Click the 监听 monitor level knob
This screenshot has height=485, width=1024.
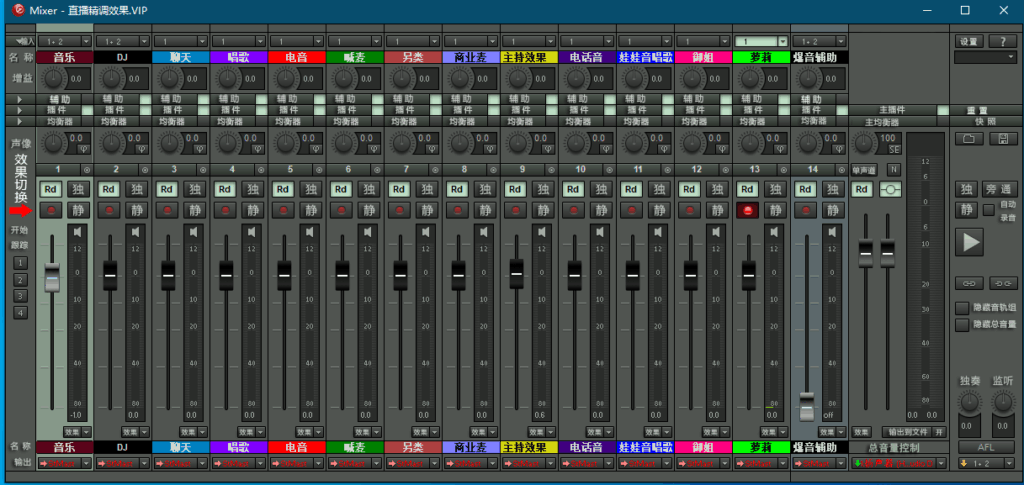coord(1002,402)
